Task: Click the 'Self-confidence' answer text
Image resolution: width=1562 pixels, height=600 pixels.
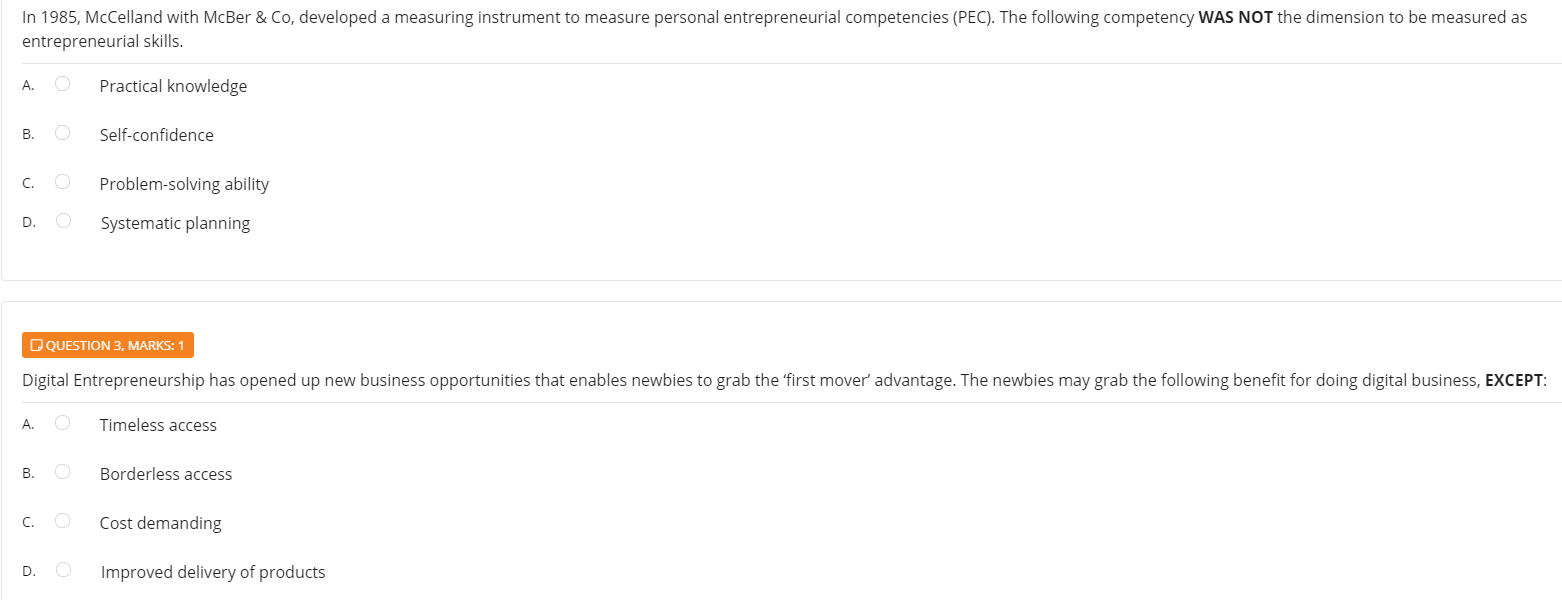Action: coord(156,135)
